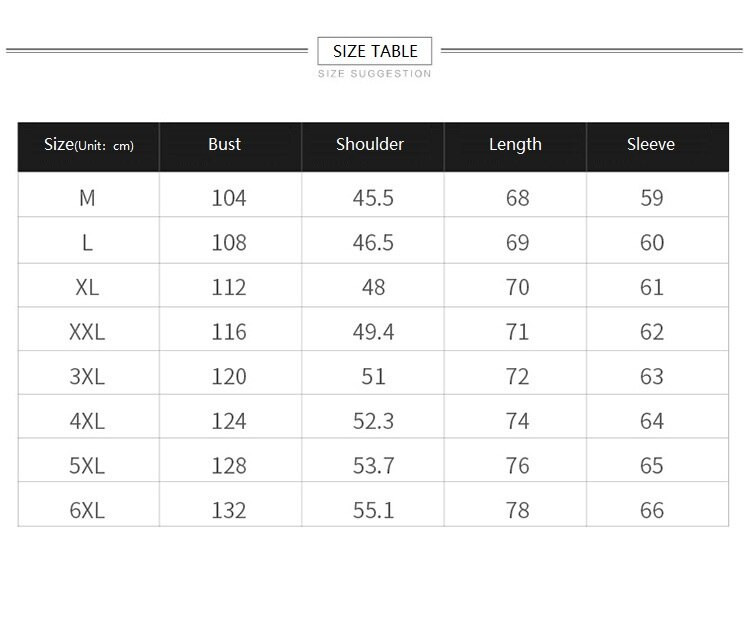Select the XXL size row label
This screenshot has width=750, height=634.
(x=87, y=331)
